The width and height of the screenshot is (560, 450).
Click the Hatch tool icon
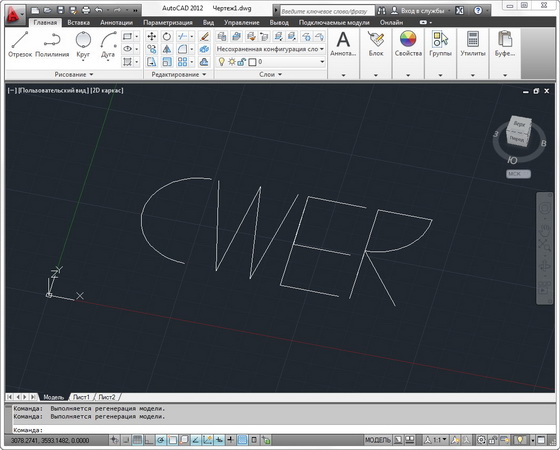(x=127, y=62)
